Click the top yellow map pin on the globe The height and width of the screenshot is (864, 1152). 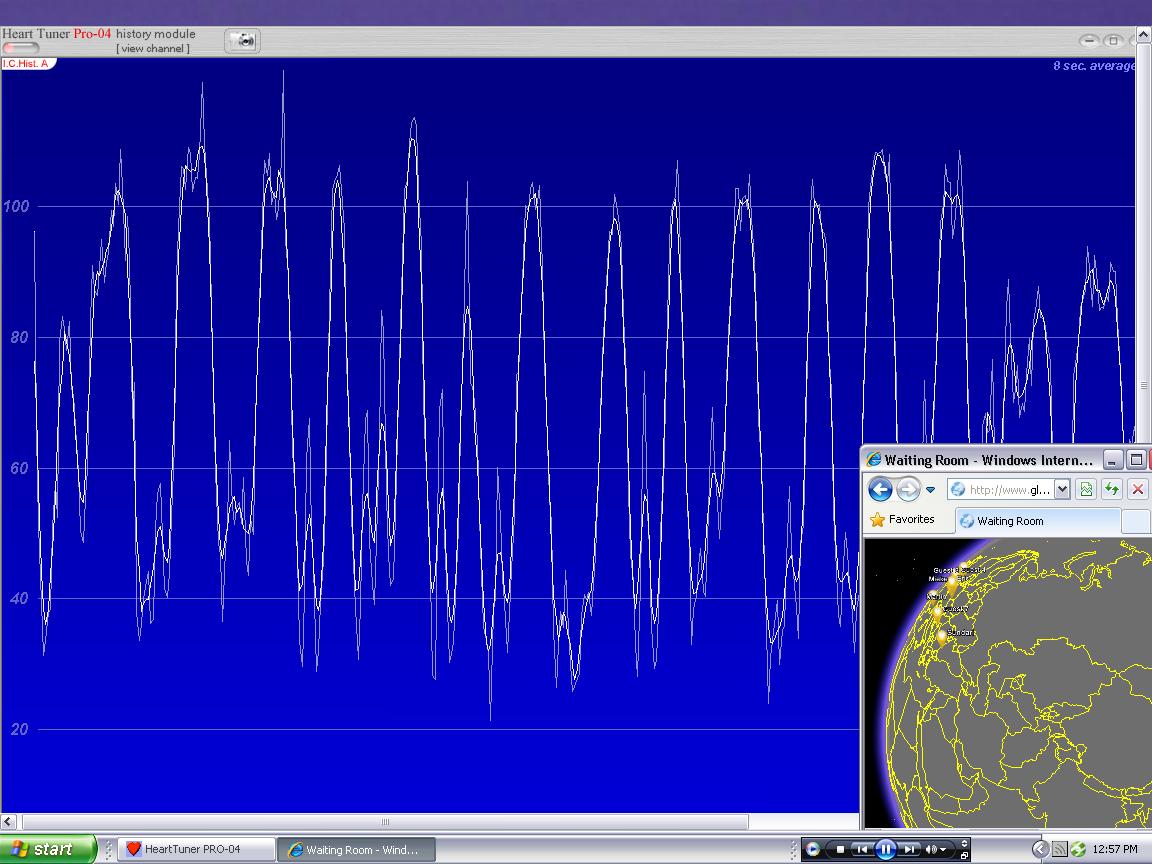[963, 567]
